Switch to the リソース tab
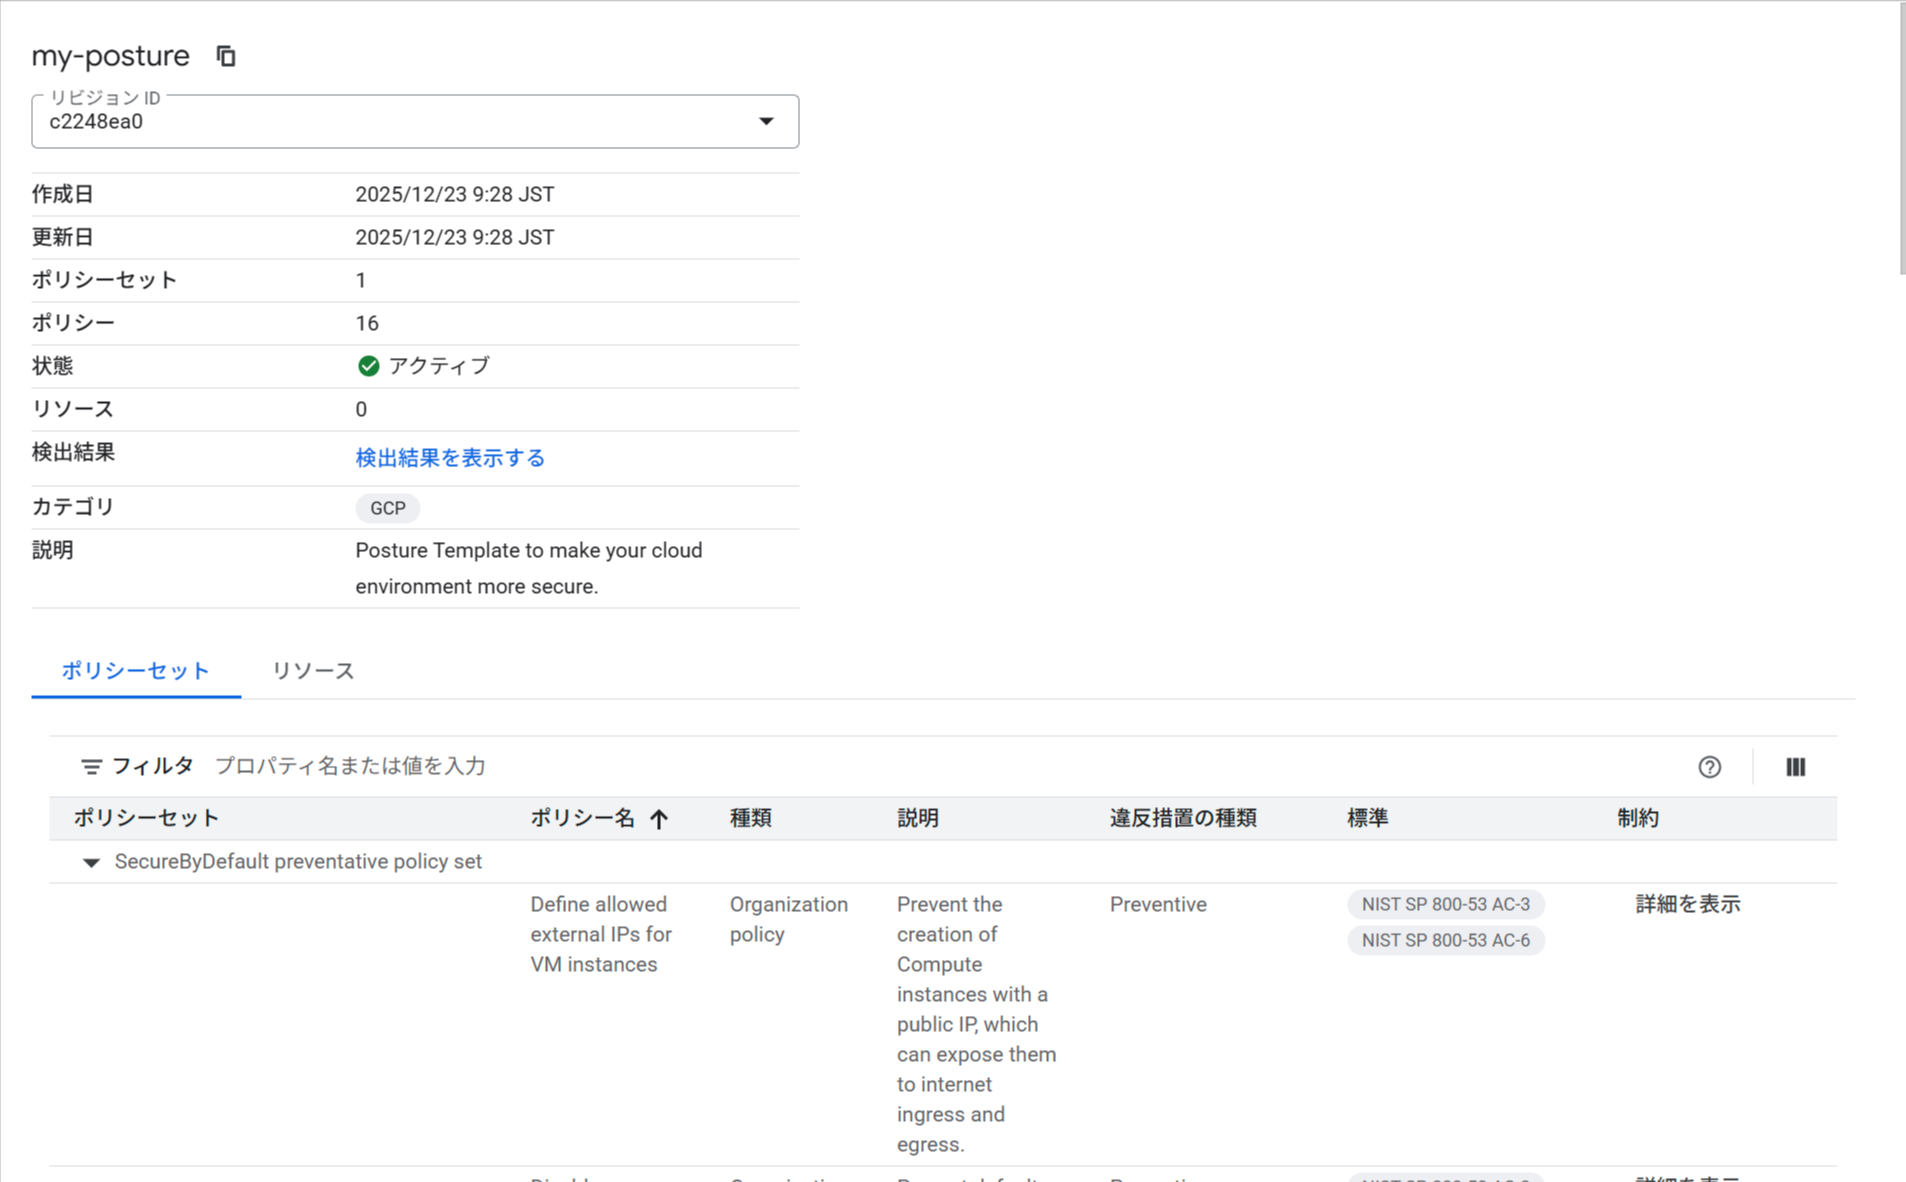This screenshot has width=1906, height=1182. pos(313,671)
